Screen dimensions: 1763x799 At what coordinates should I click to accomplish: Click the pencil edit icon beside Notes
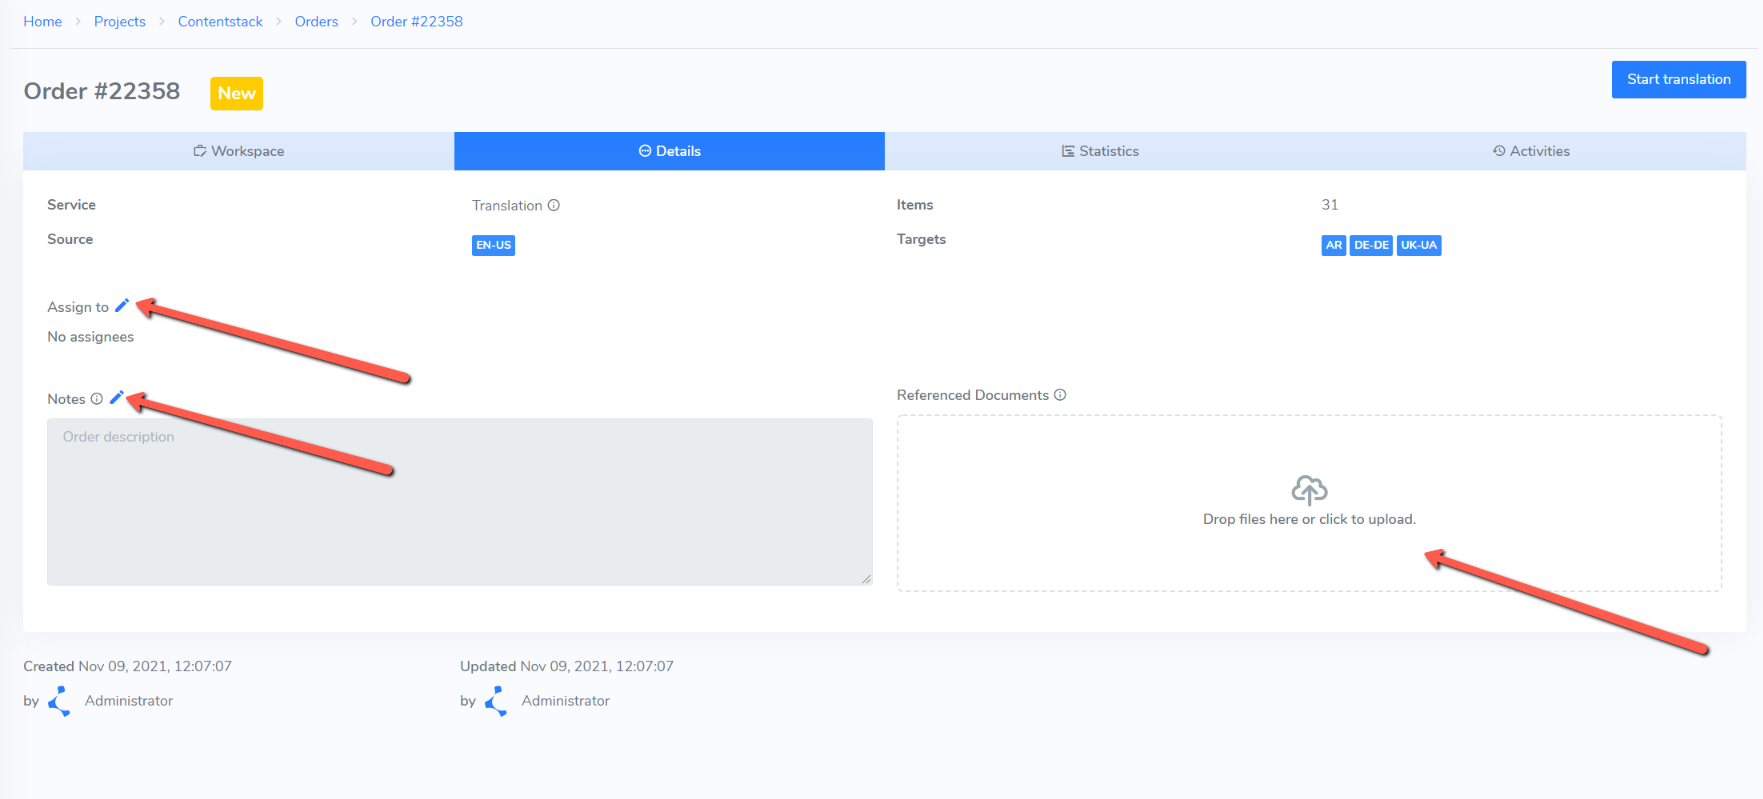coord(116,398)
